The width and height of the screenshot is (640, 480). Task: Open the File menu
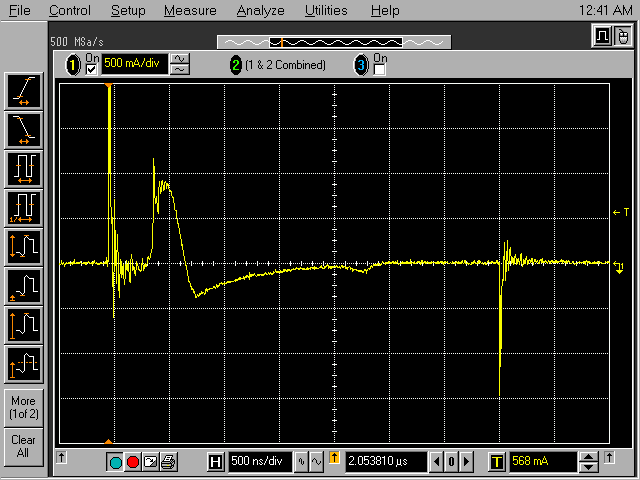click(19, 10)
